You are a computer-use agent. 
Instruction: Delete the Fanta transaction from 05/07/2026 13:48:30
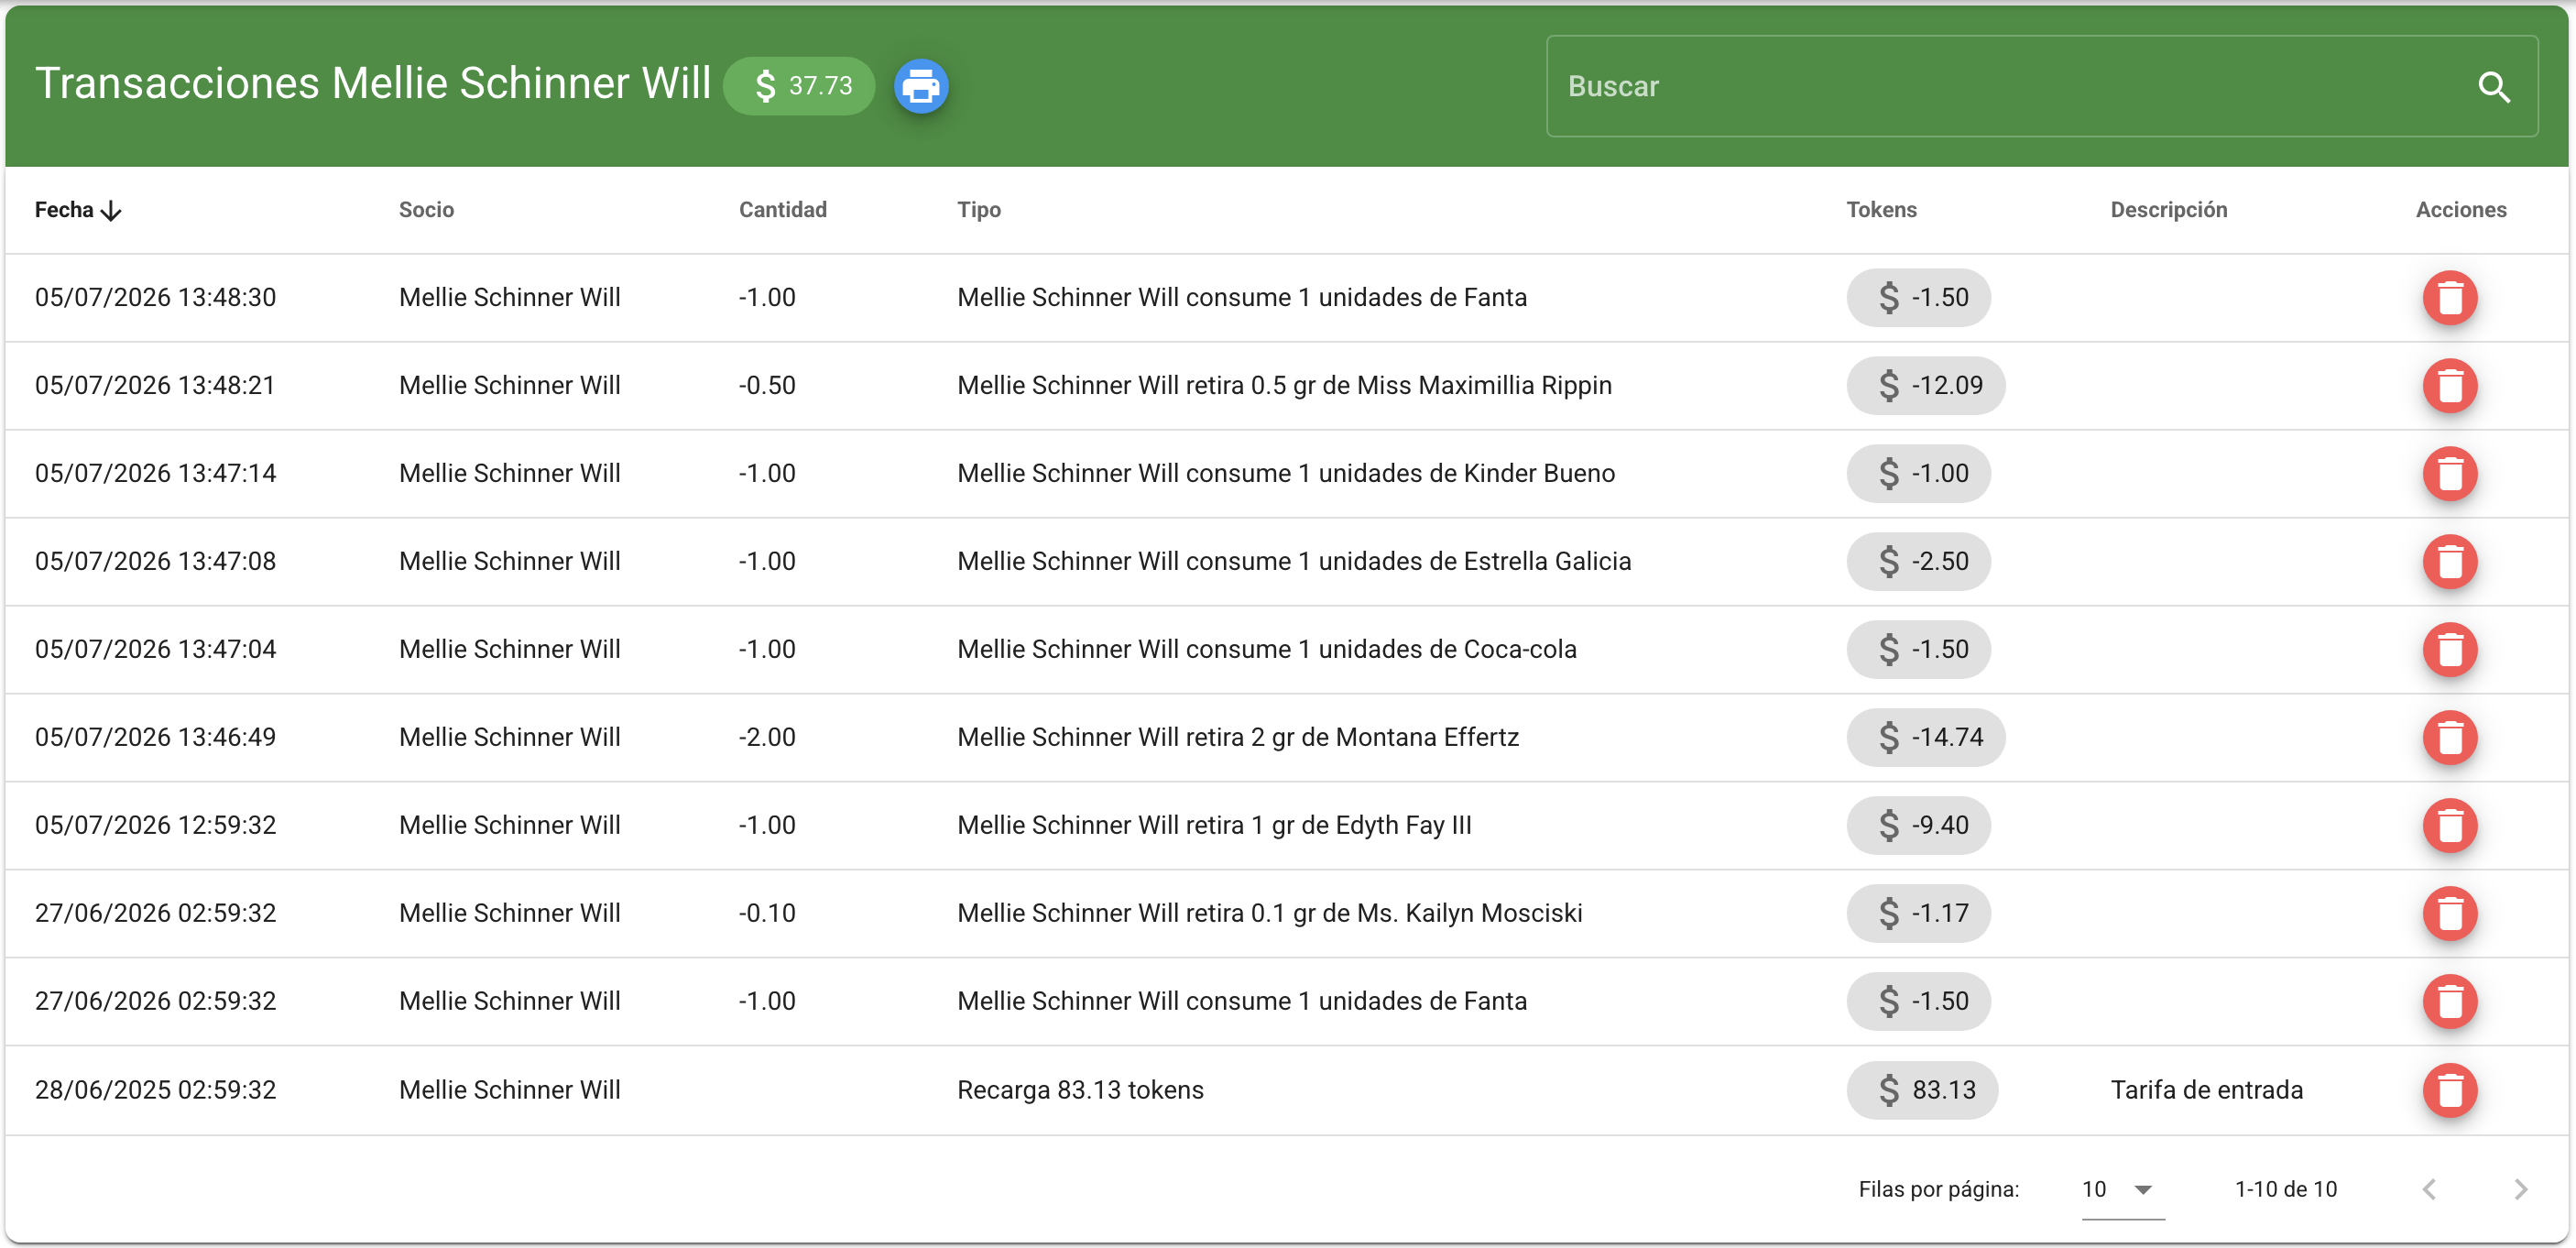click(2449, 298)
